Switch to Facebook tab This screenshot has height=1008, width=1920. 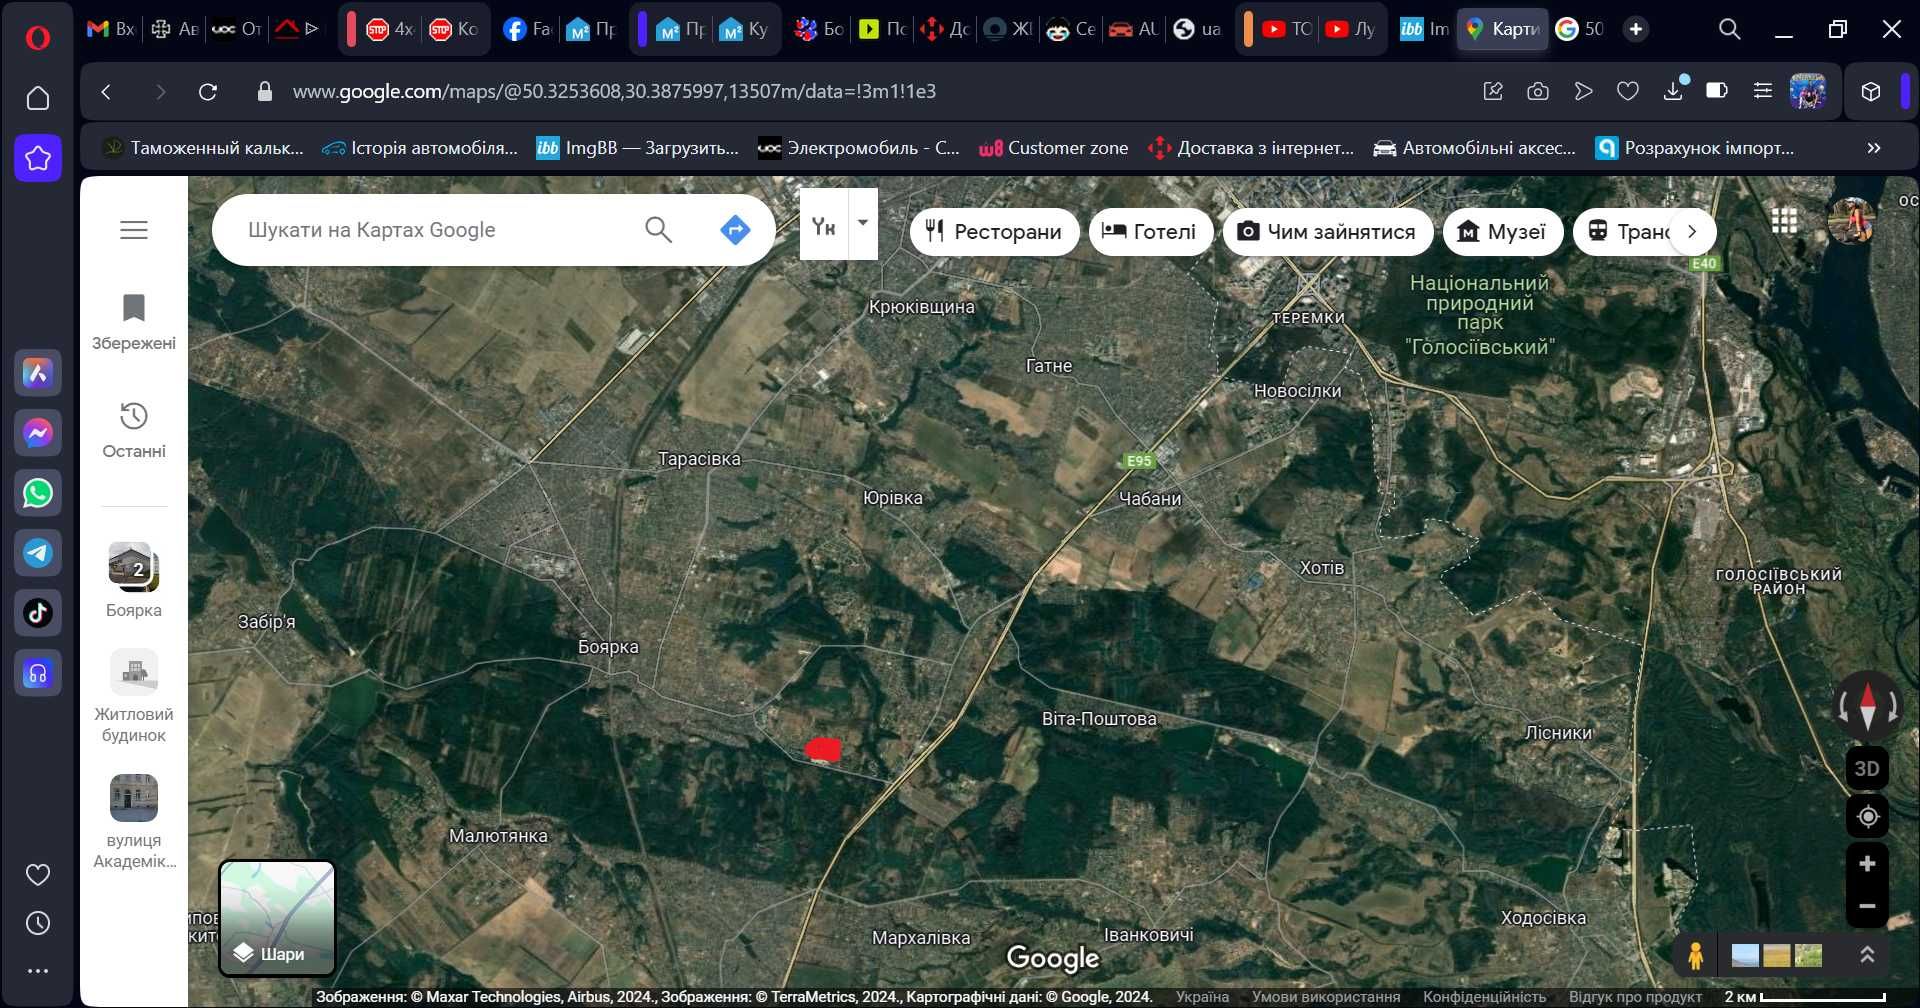[527, 30]
